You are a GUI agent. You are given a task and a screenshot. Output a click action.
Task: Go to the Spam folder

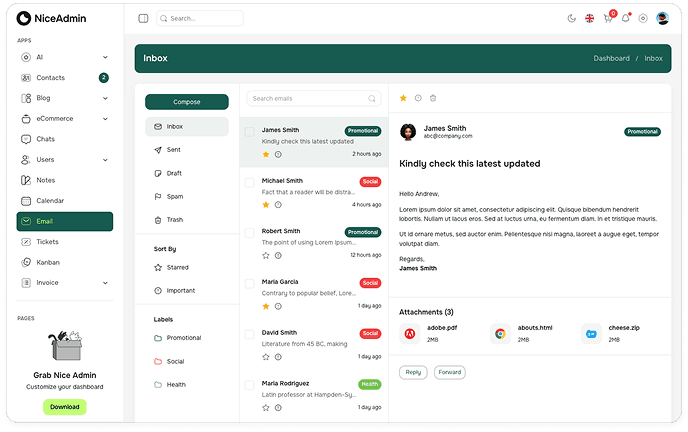pyautogui.click(x=175, y=196)
